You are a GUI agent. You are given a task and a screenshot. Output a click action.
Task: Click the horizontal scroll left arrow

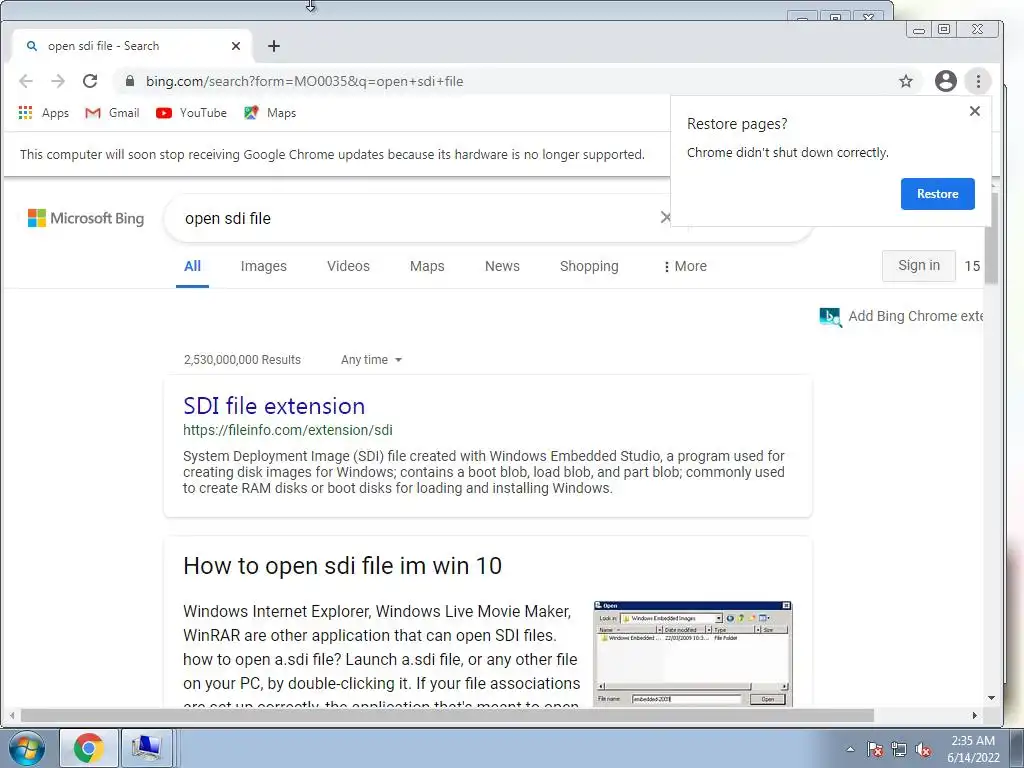pos(12,716)
